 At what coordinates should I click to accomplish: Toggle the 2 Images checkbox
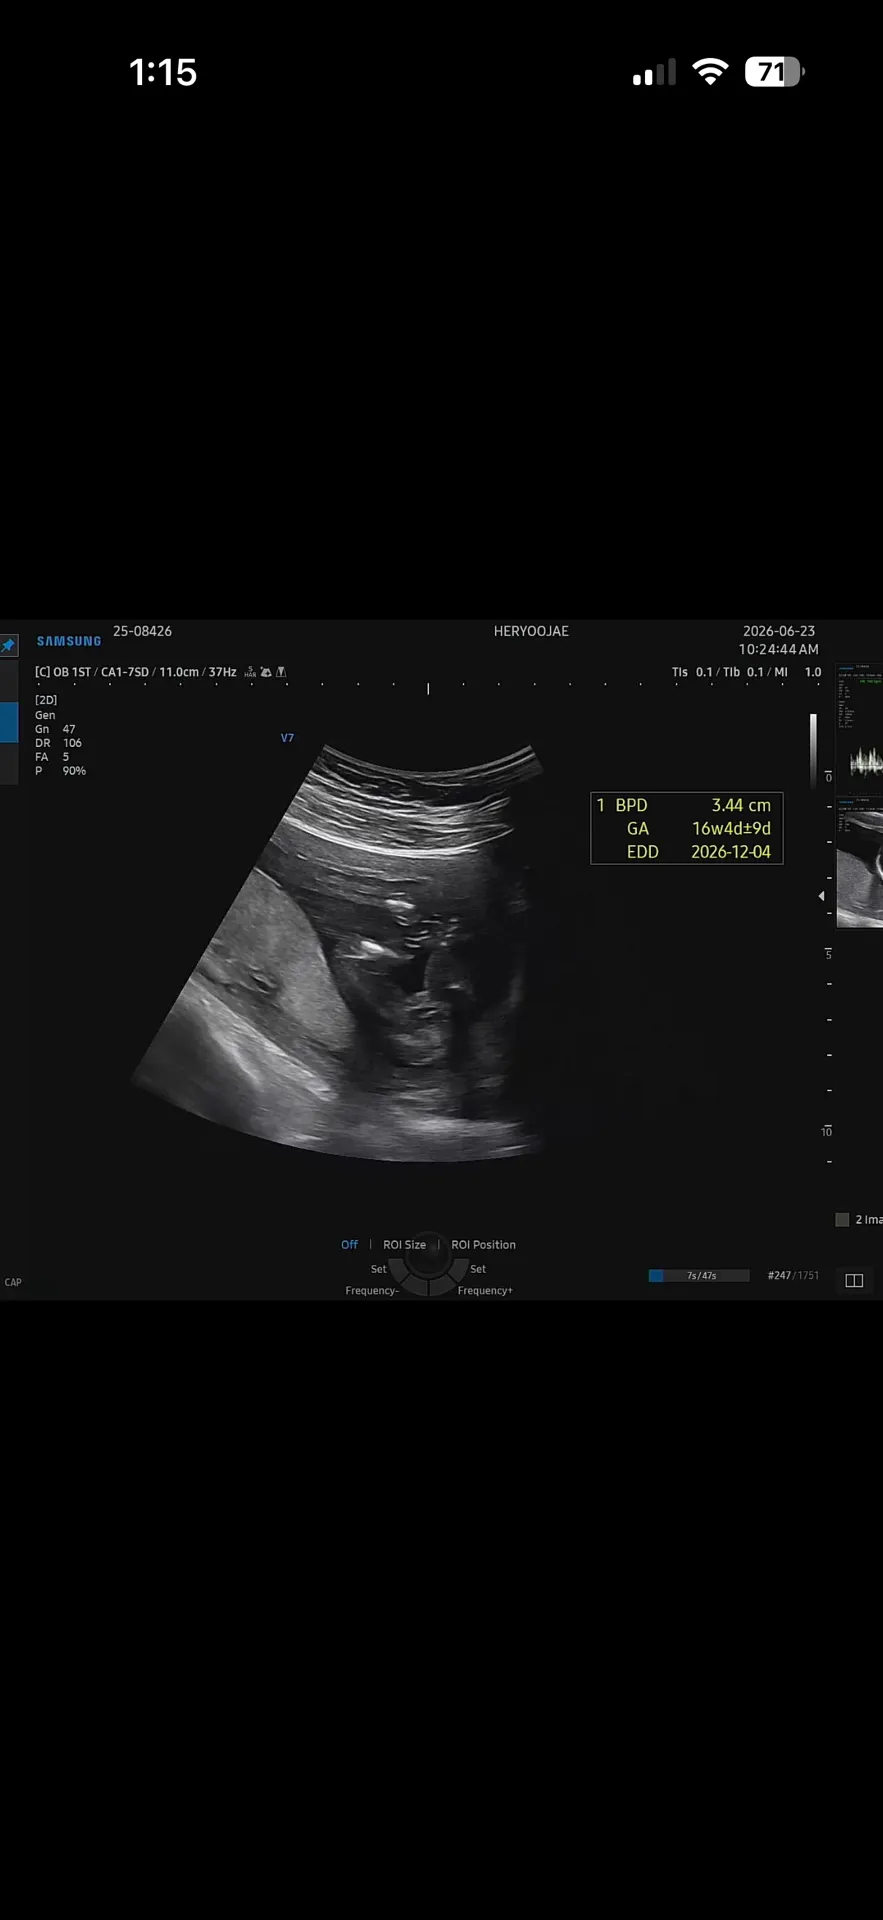tap(842, 1219)
